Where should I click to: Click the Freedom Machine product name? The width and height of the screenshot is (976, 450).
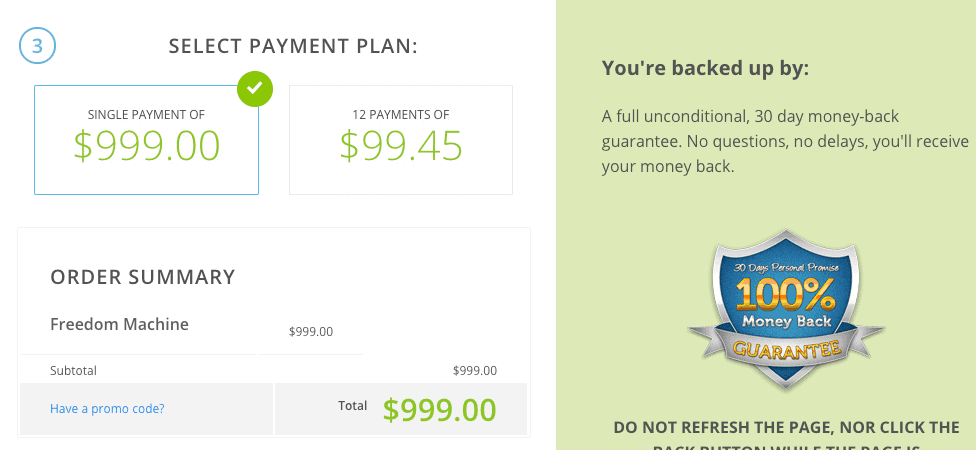120,324
